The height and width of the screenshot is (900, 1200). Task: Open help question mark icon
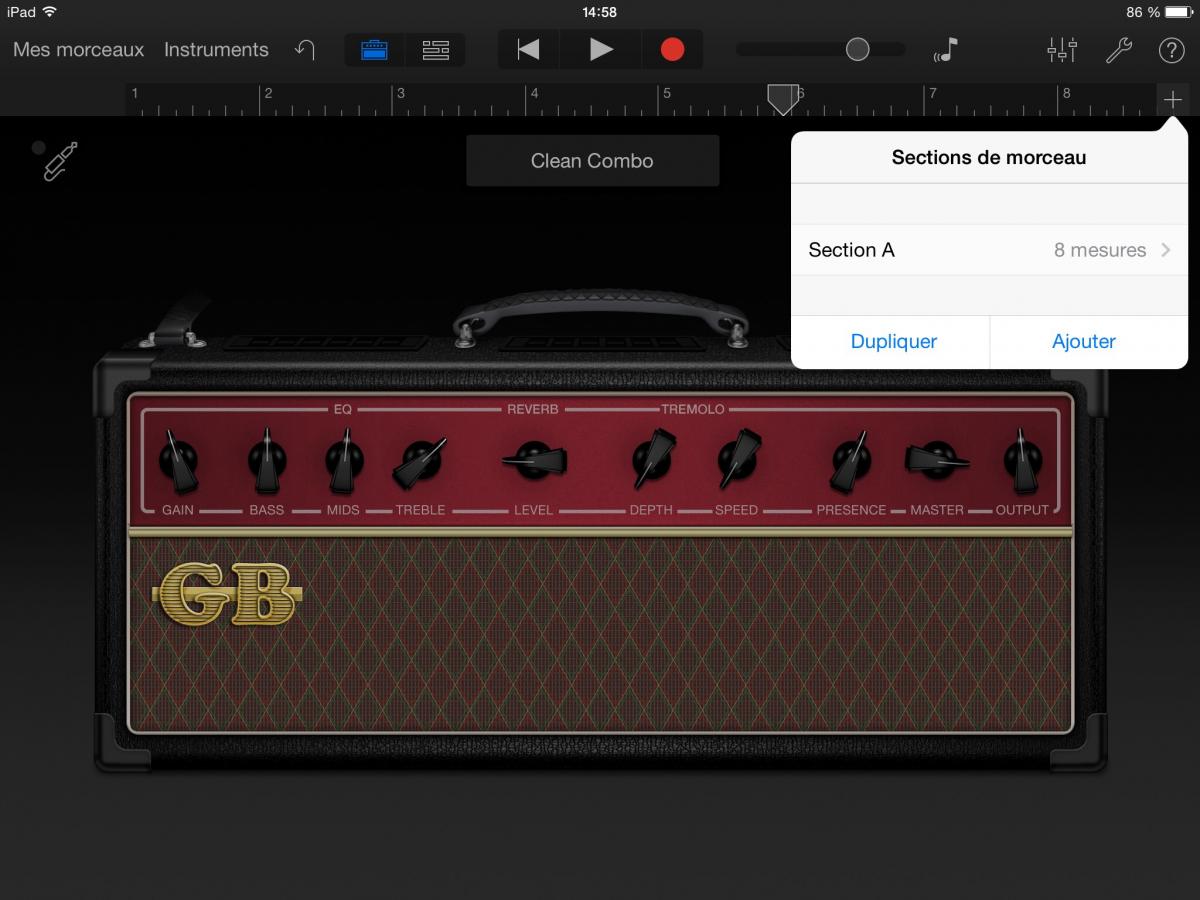coord(1171,49)
